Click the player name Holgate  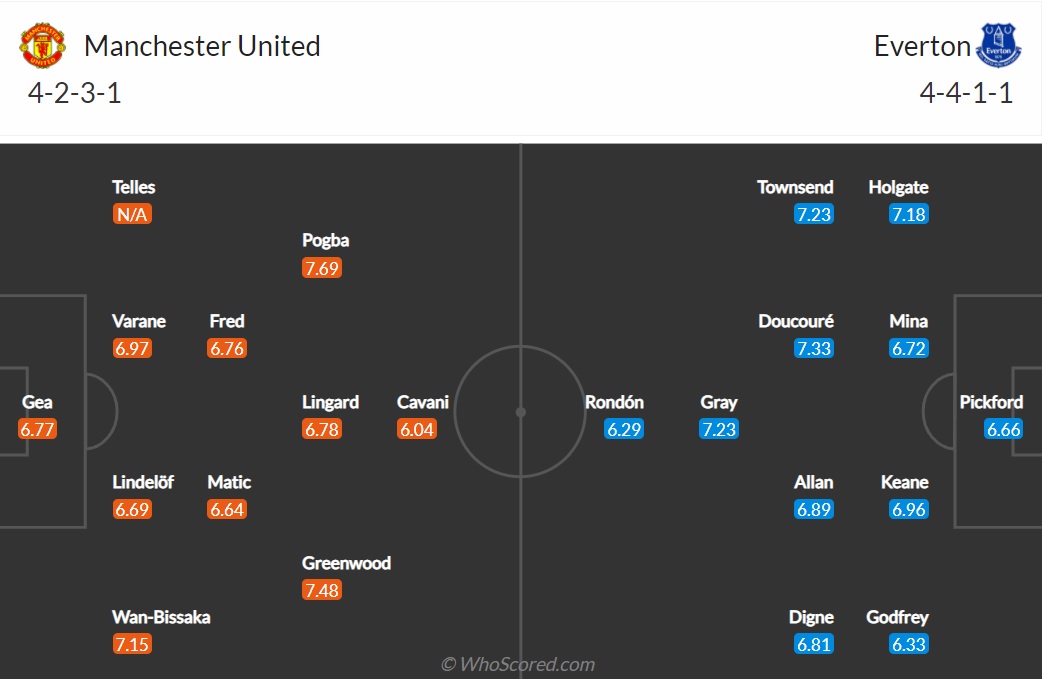898,187
